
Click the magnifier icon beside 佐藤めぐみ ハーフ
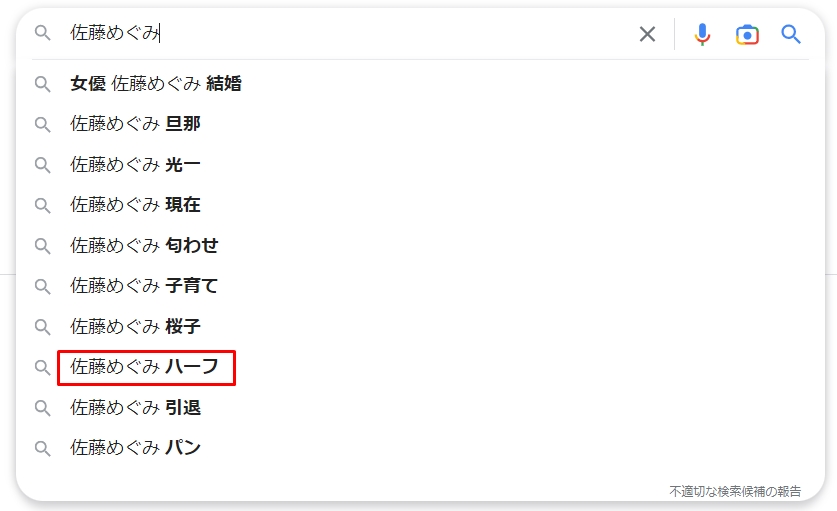pyautogui.click(x=43, y=367)
